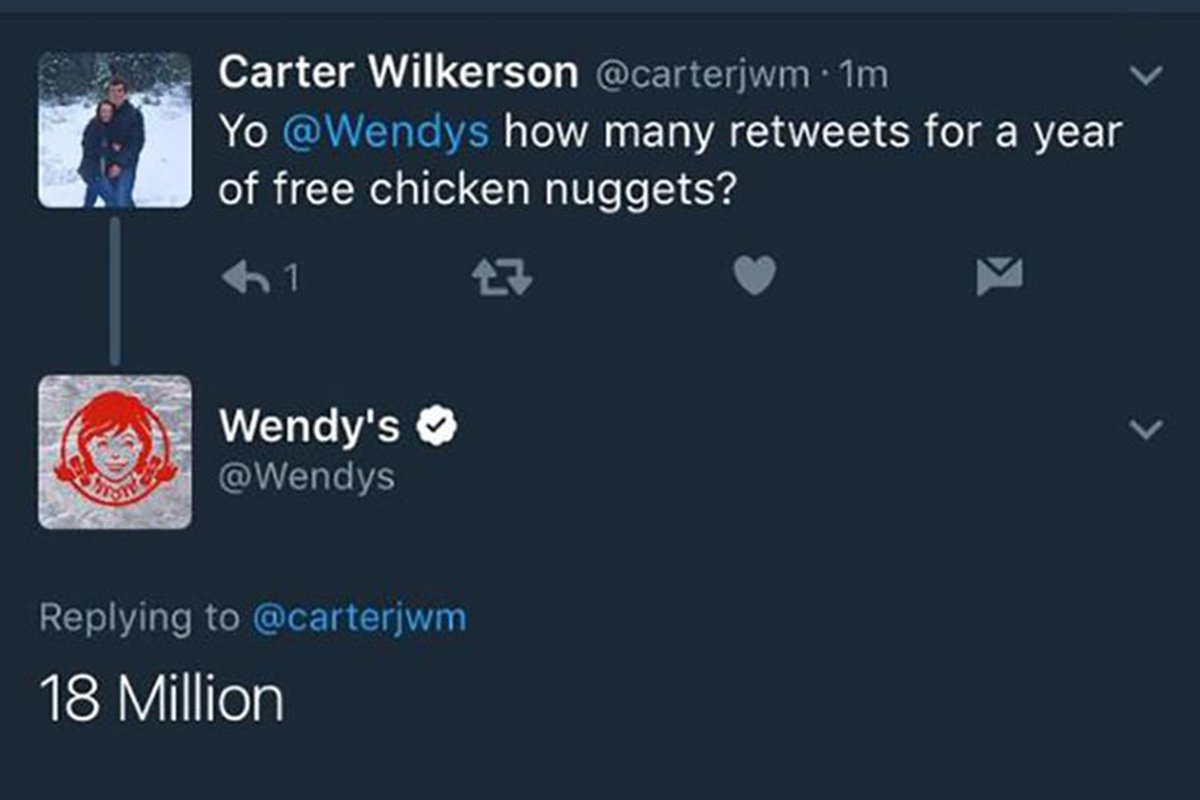This screenshot has width=1200, height=800.
Task: Click the free chicken nuggets tweet text
Action: [670, 161]
